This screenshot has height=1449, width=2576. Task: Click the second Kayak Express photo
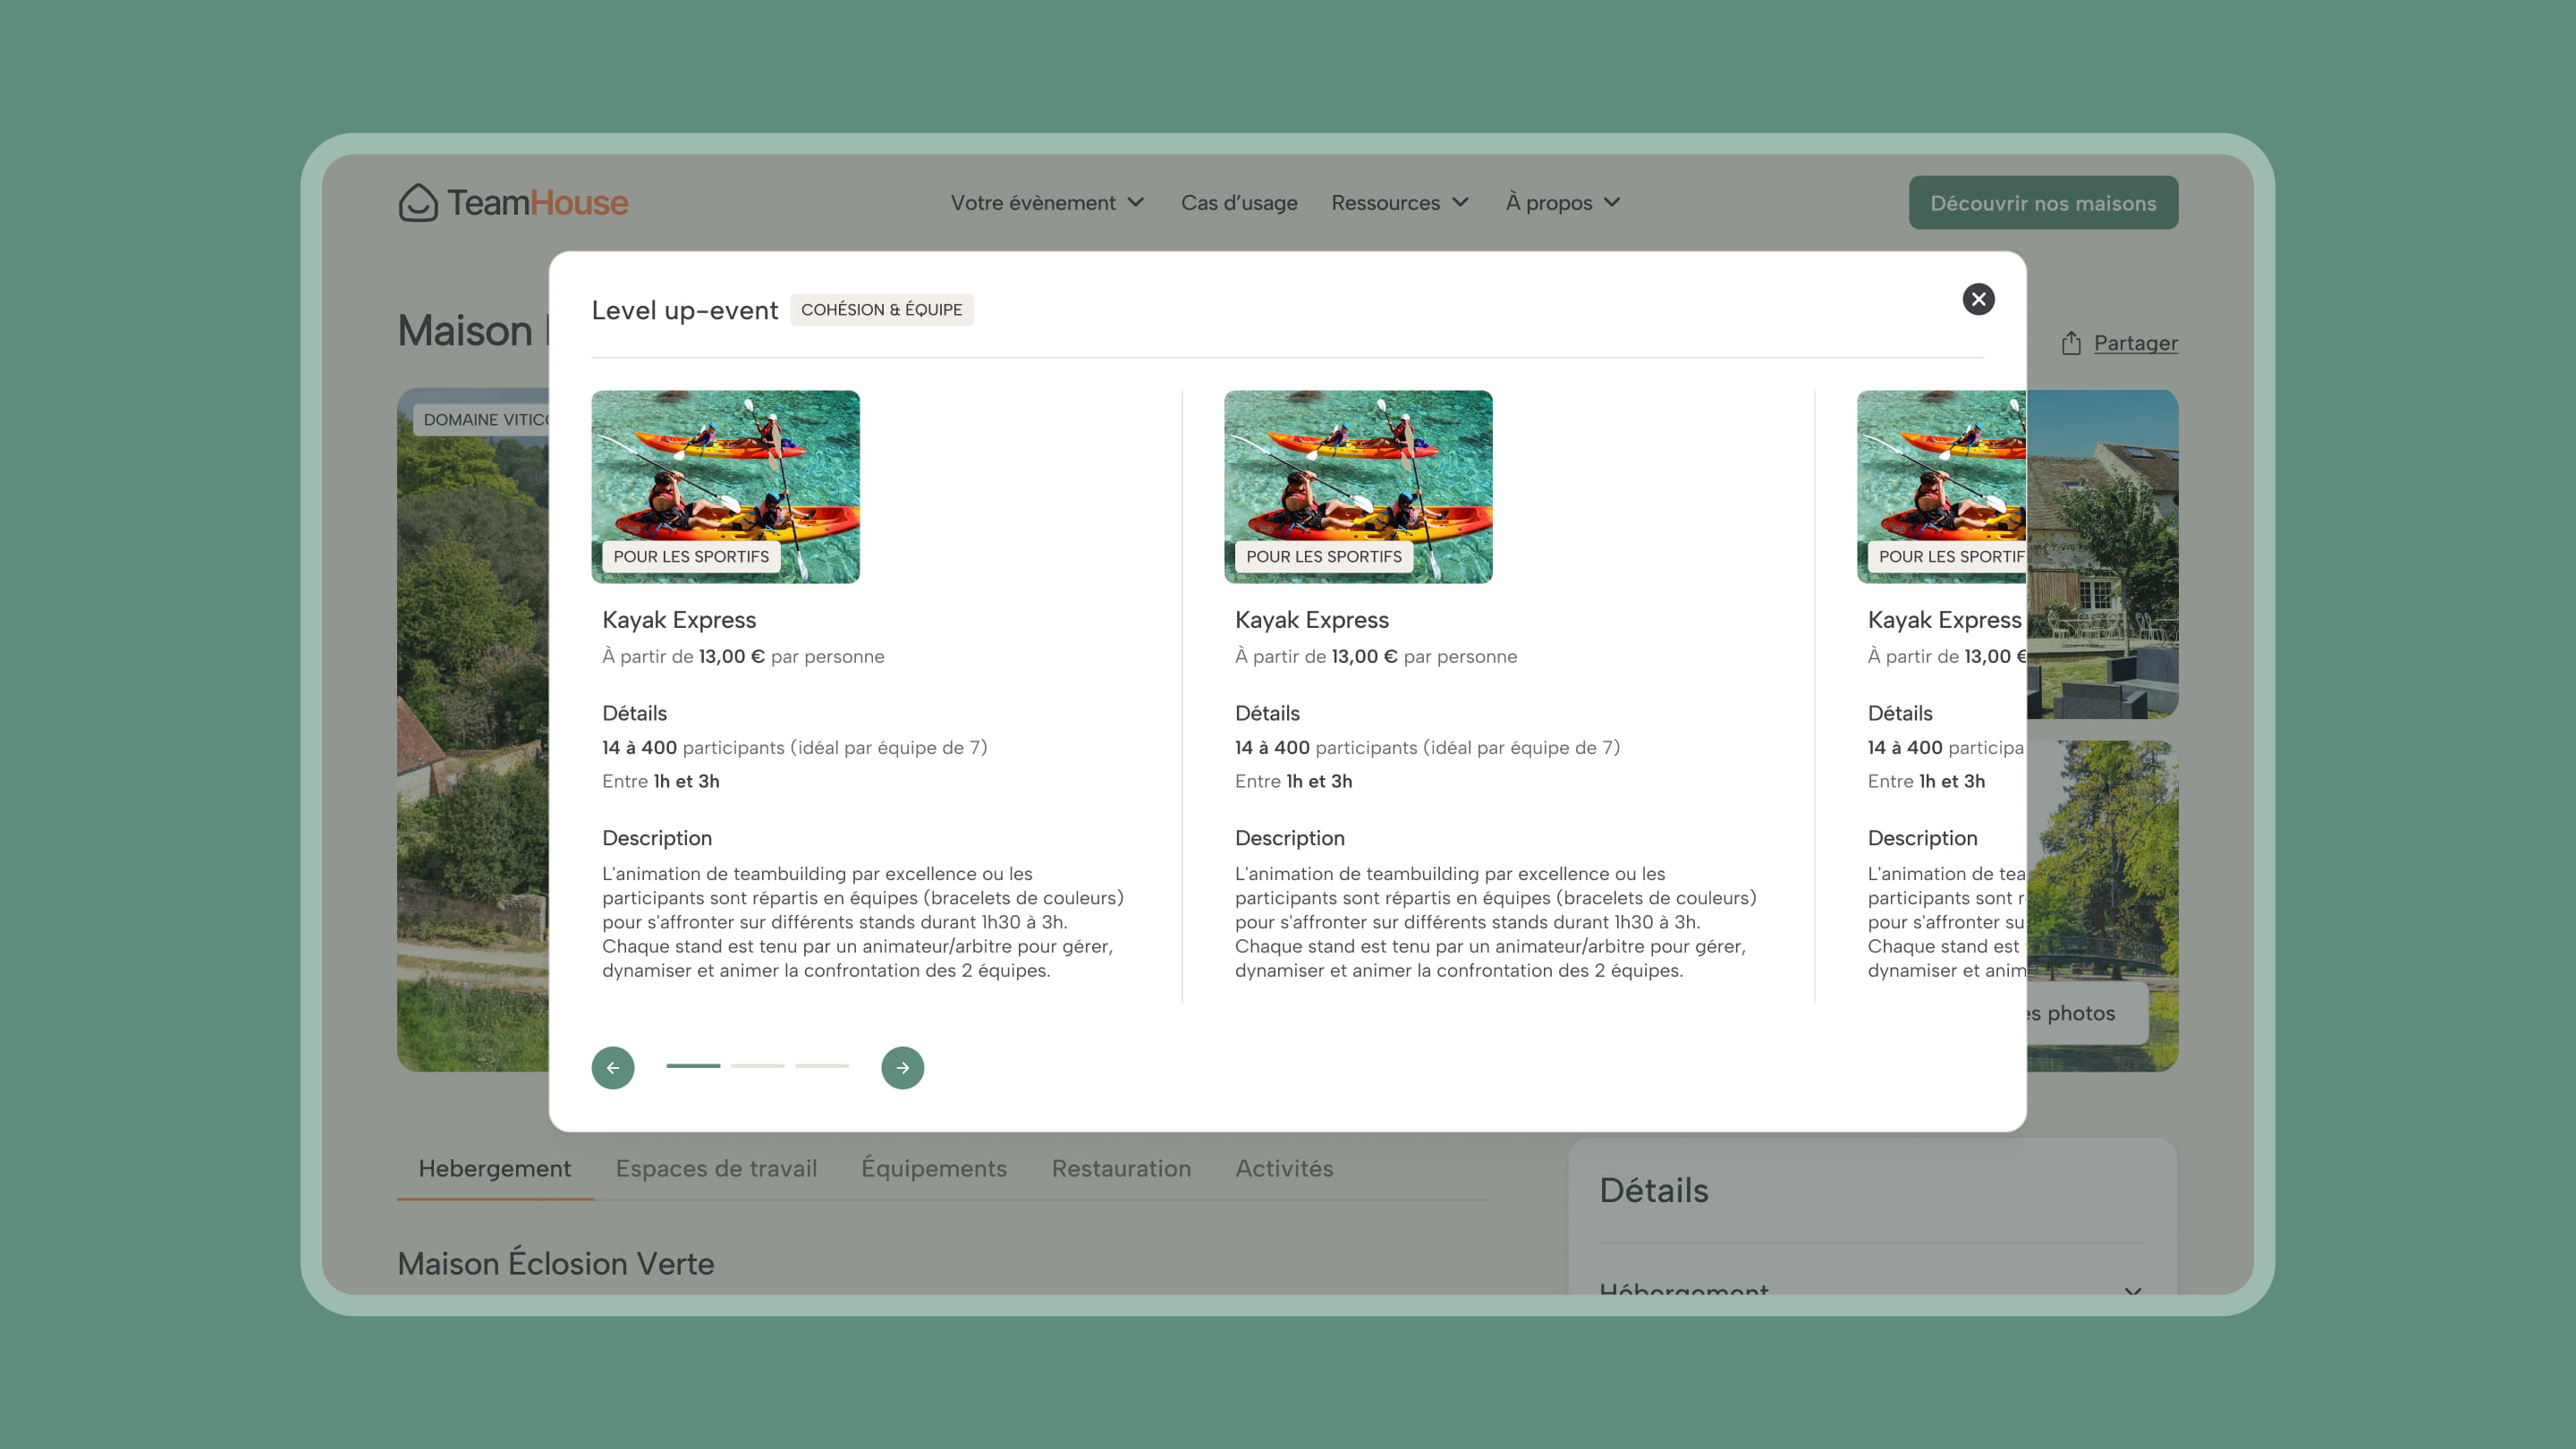click(1358, 486)
